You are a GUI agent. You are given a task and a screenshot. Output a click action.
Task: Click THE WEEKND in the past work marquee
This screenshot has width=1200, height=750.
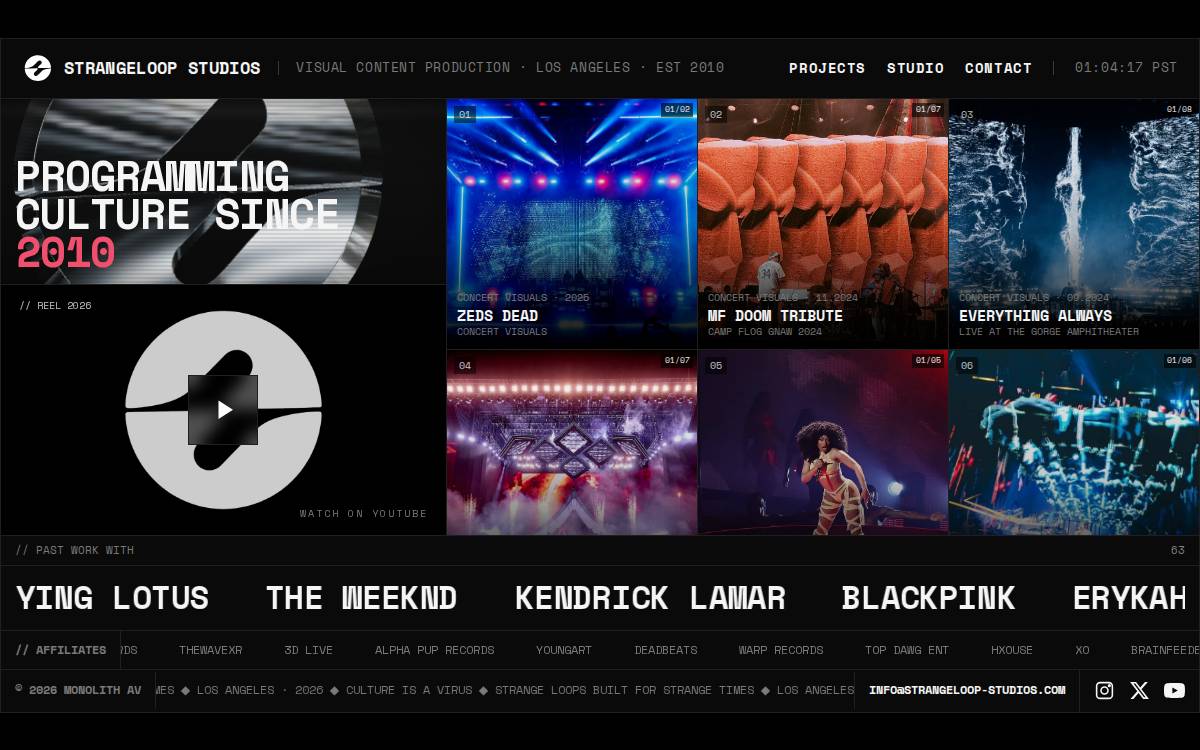[361, 598]
